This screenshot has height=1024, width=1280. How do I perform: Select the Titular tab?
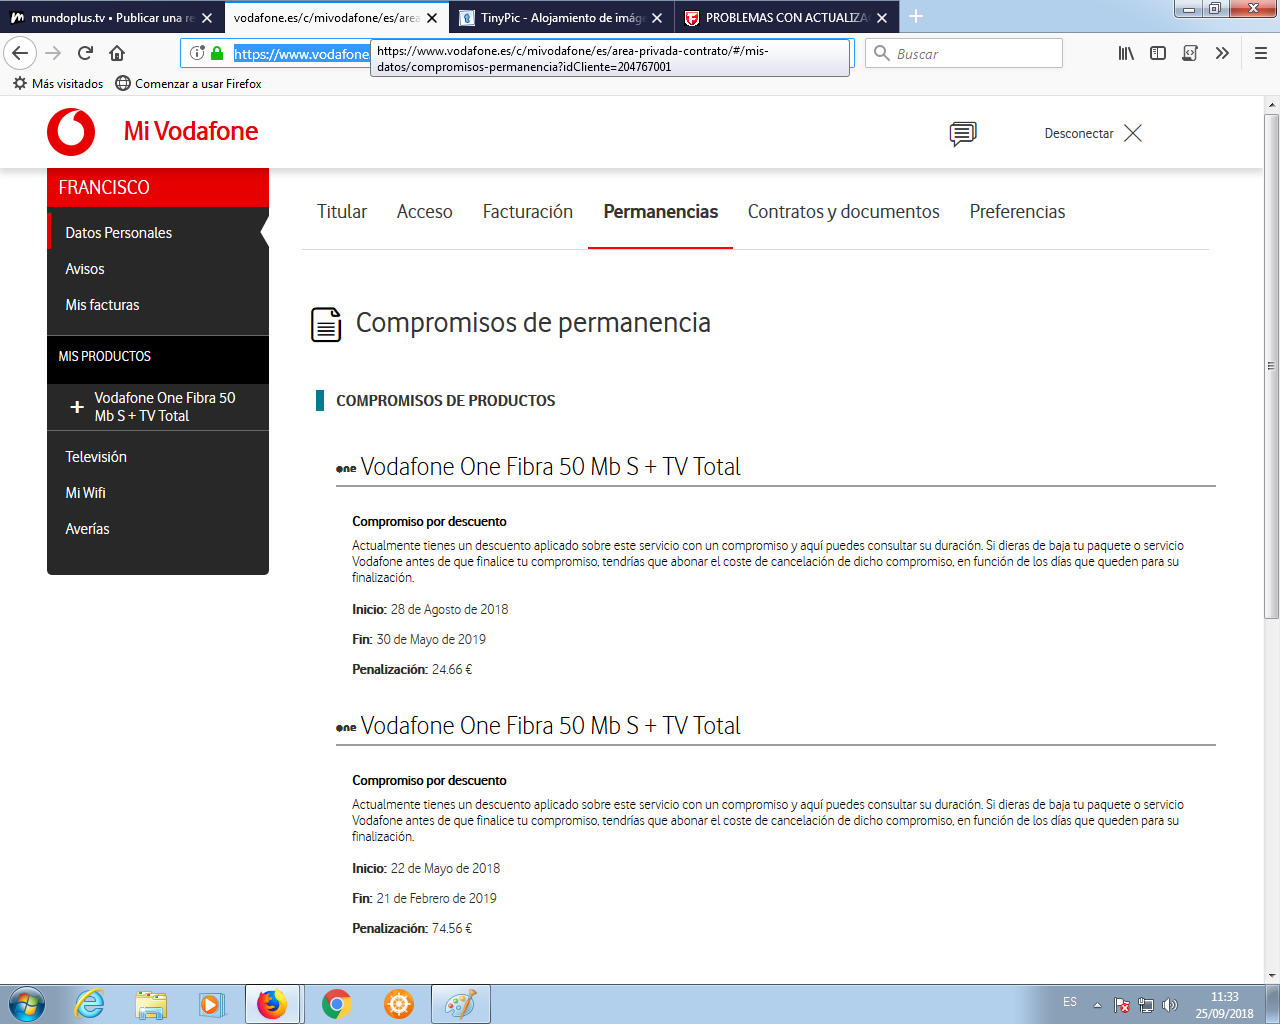click(342, 212)
